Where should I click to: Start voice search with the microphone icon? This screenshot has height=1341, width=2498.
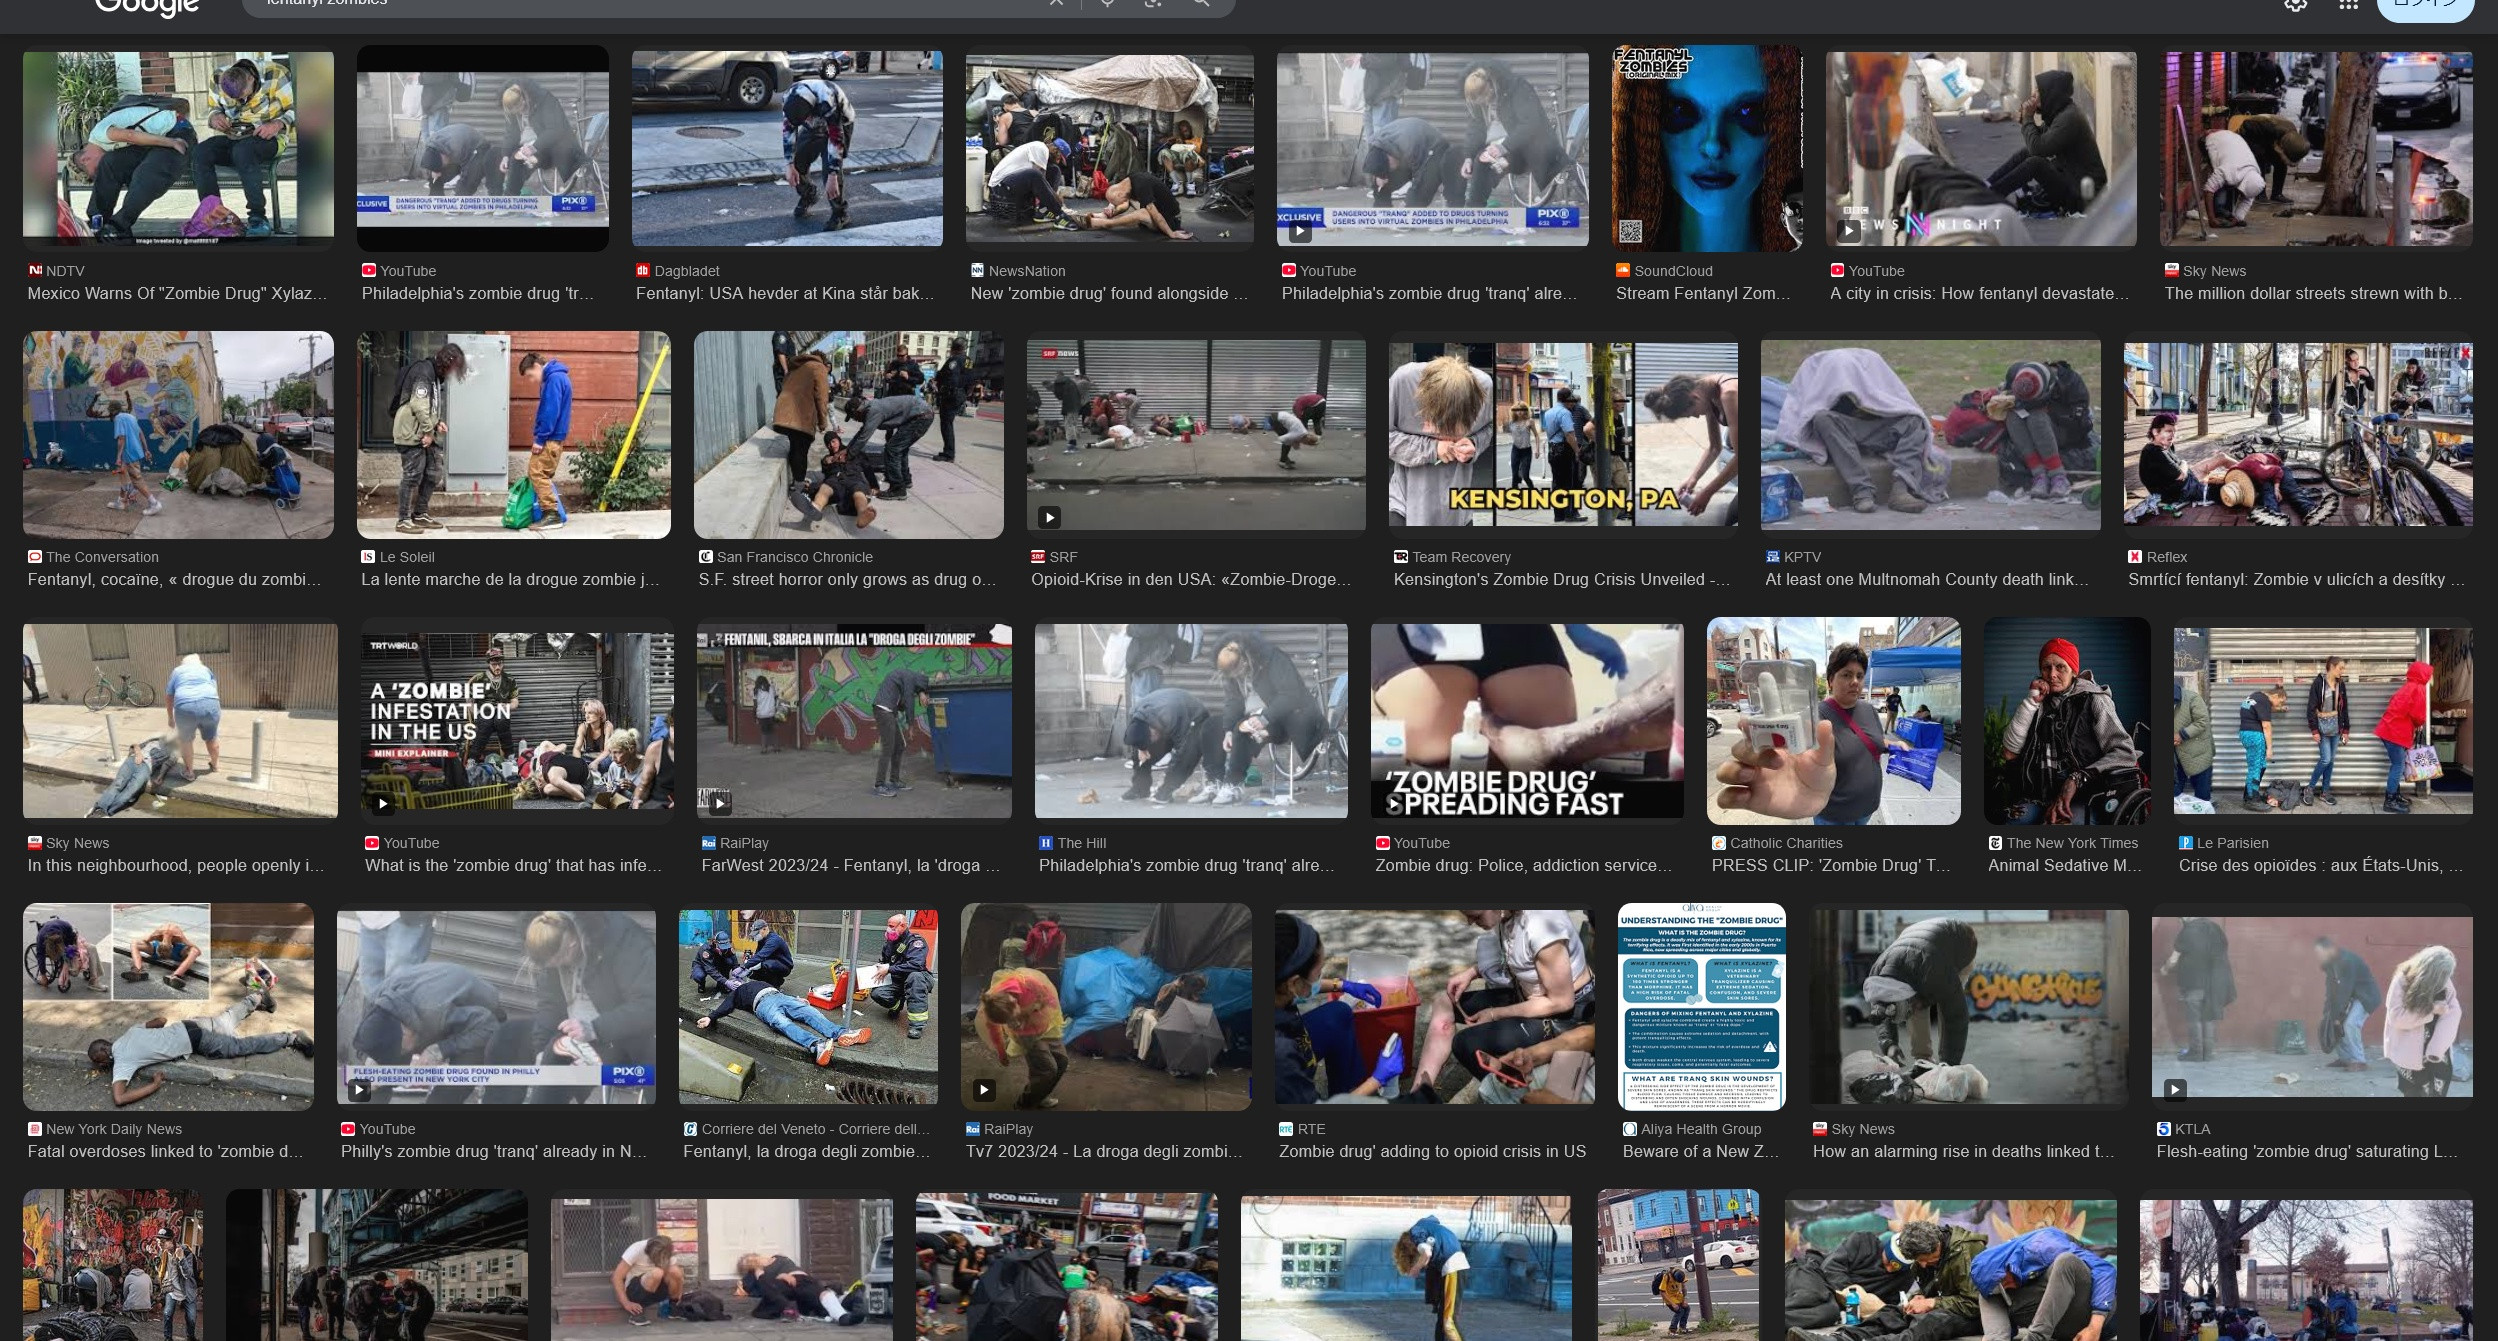(x=1107, y=3)
